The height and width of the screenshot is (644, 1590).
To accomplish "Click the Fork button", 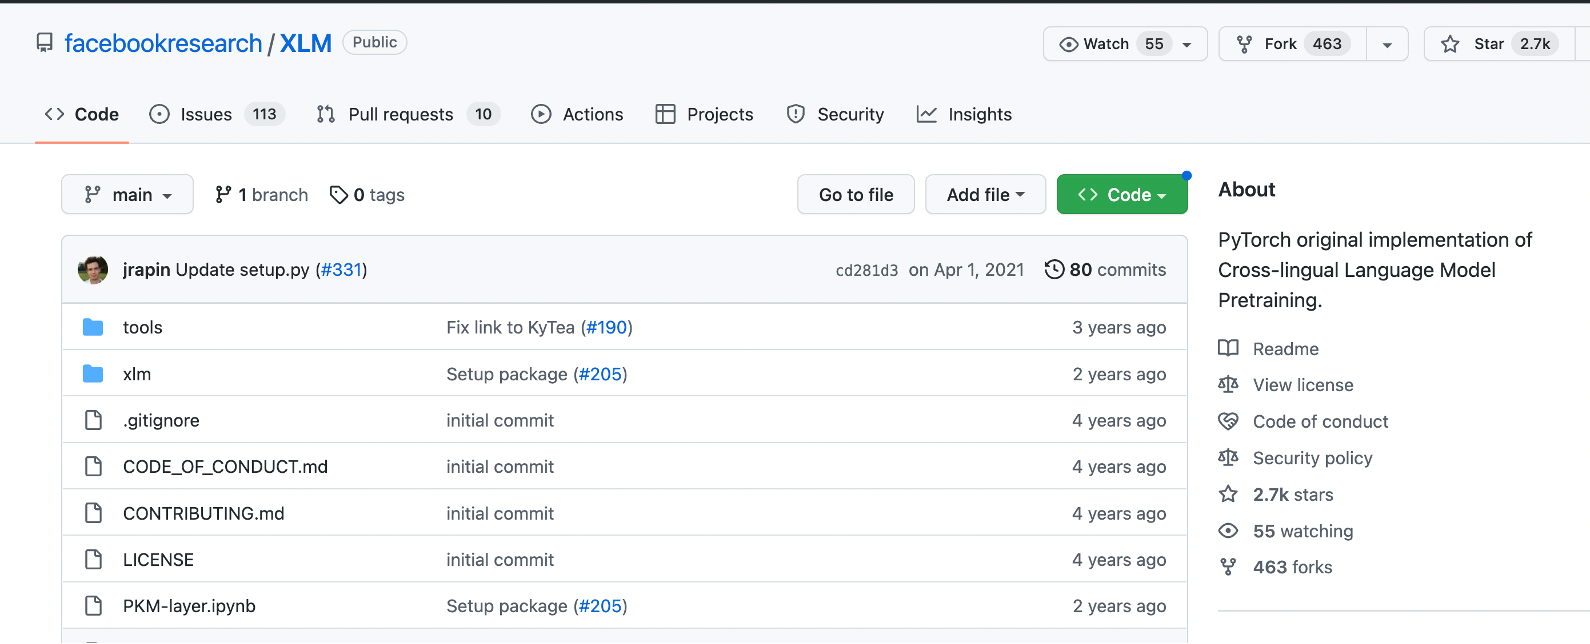I will (1293, 44).
